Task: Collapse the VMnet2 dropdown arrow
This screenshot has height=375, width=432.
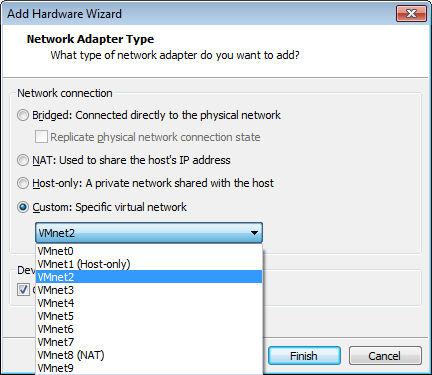Action: click(254, 233)
